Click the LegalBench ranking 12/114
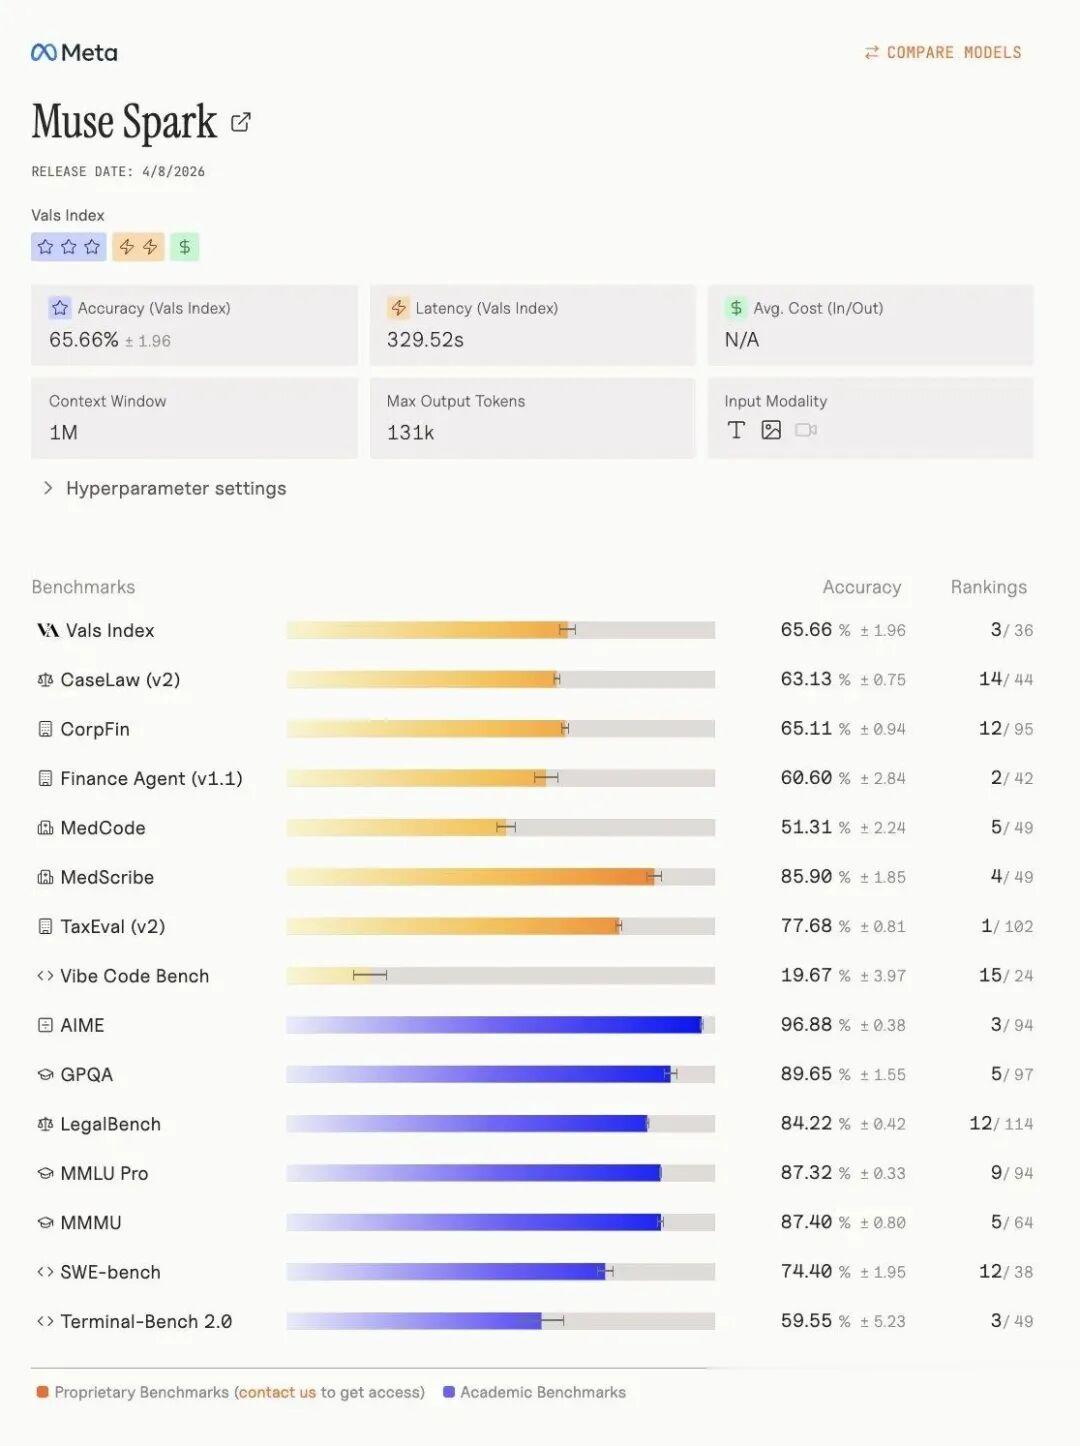This screenshot has height=1446, width=1080. (x=1001, y=1124)
